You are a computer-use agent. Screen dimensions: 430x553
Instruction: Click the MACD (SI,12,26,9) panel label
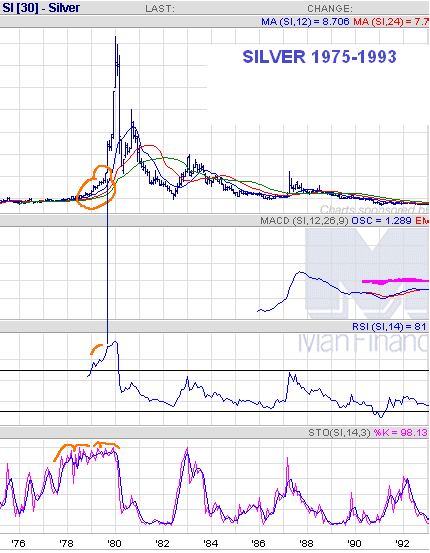pos(304,221)
